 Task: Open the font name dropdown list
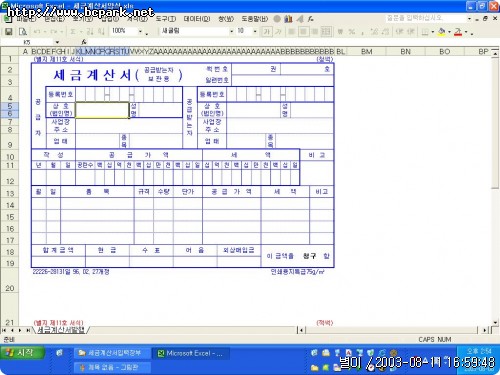pos(231,31)
